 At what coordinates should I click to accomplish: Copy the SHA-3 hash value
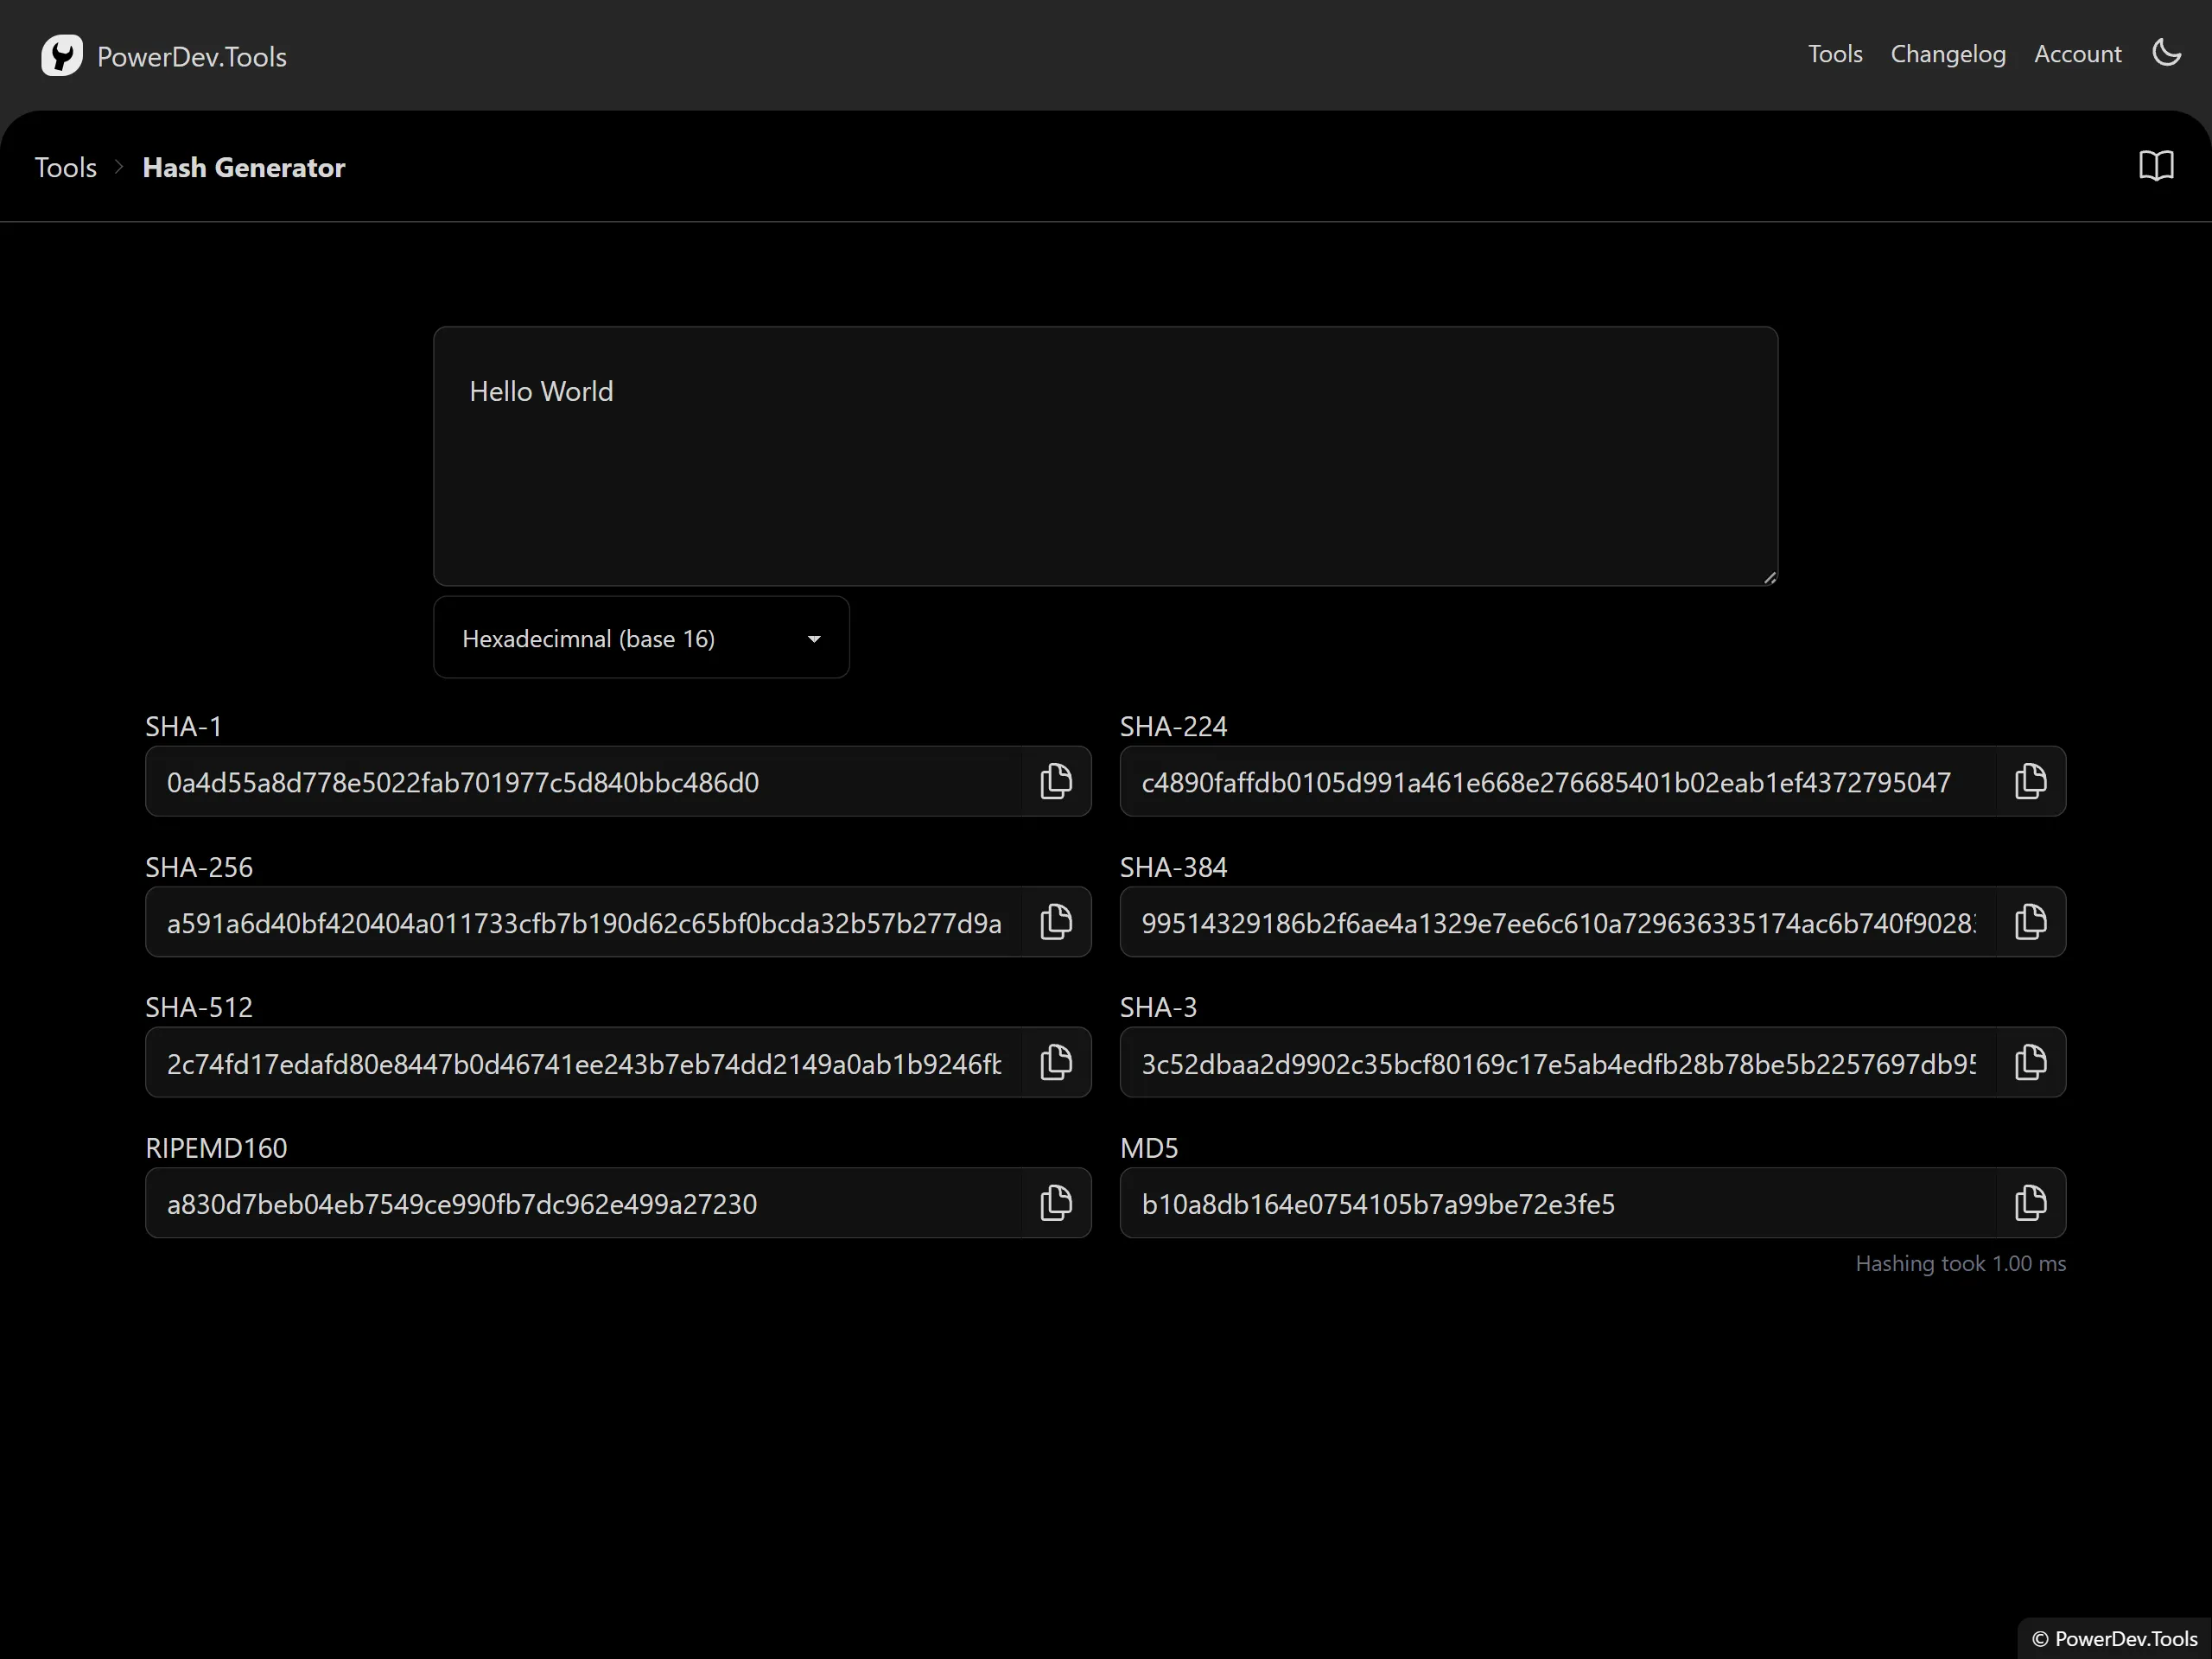point(2027,1061)
